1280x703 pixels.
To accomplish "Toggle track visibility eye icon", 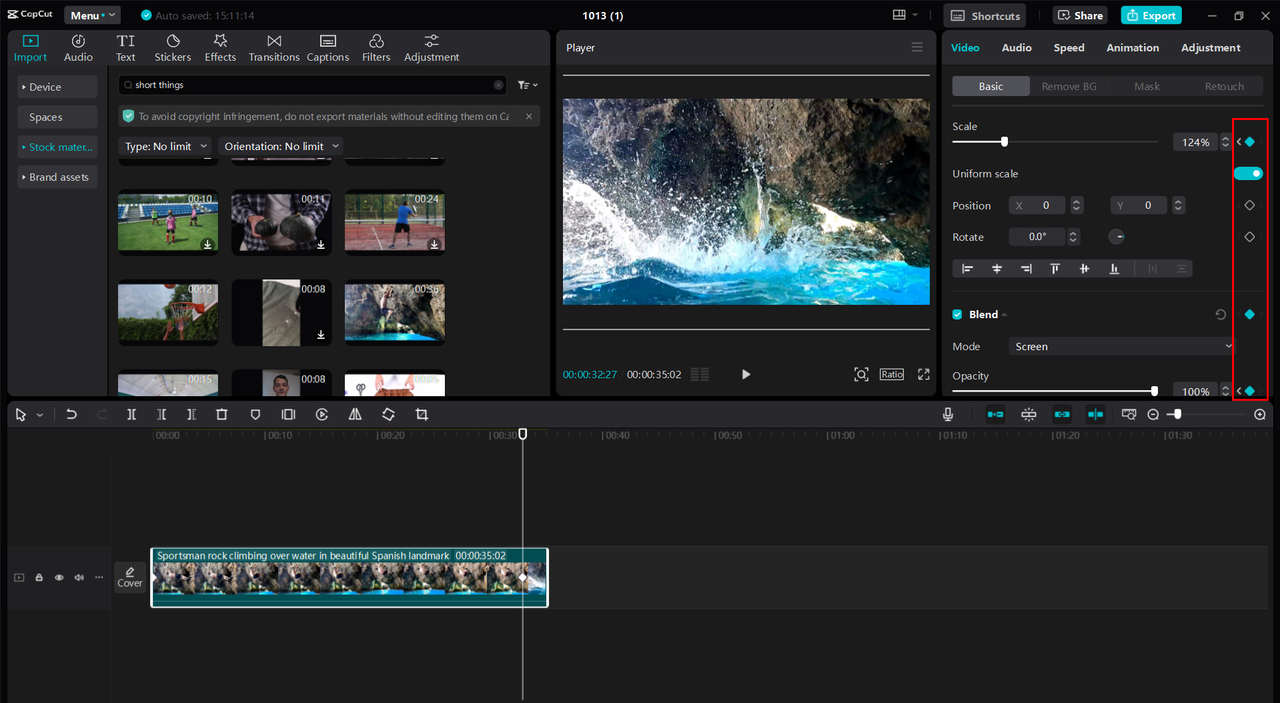I will coord(59,577).
